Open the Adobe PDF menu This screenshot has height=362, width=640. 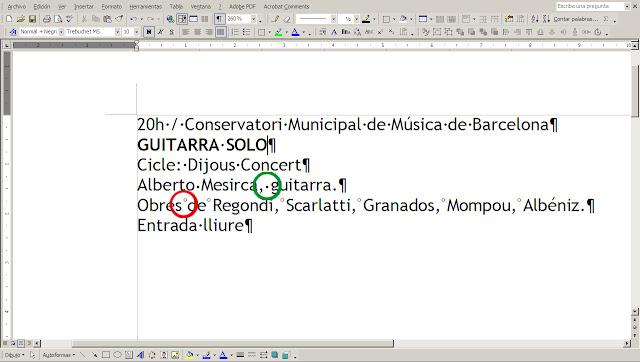pos(242,7)
